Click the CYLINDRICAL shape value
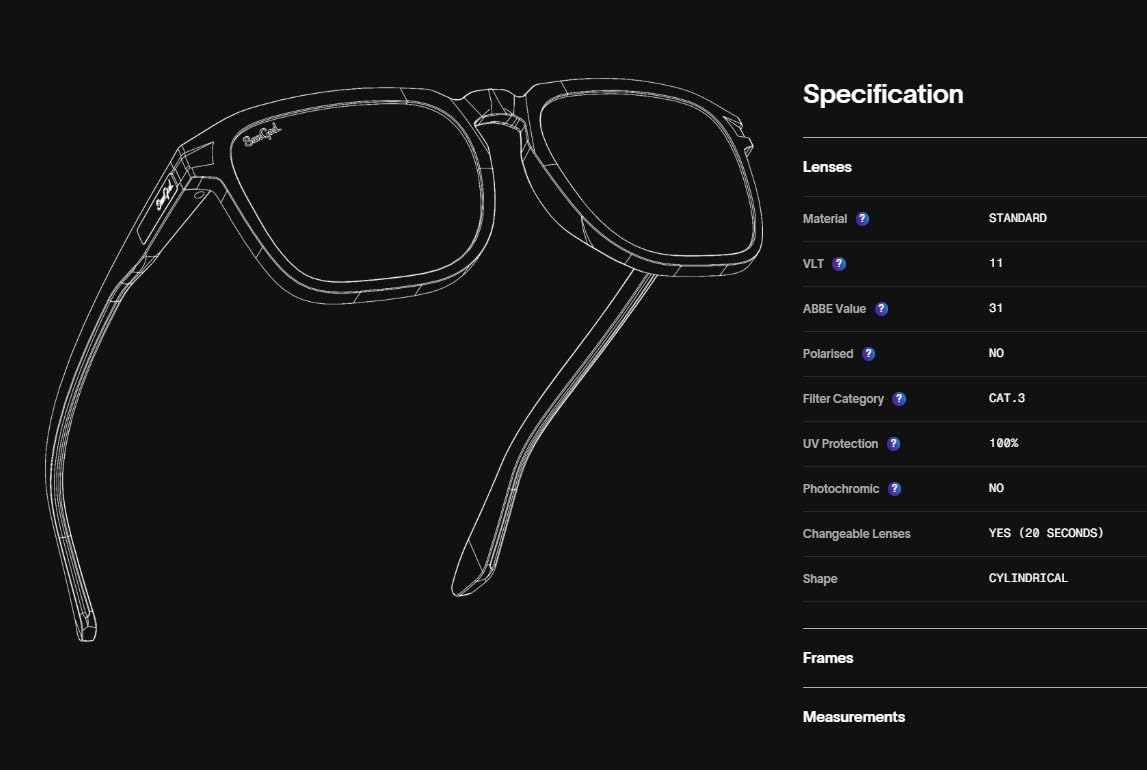 coord(1028,578)
